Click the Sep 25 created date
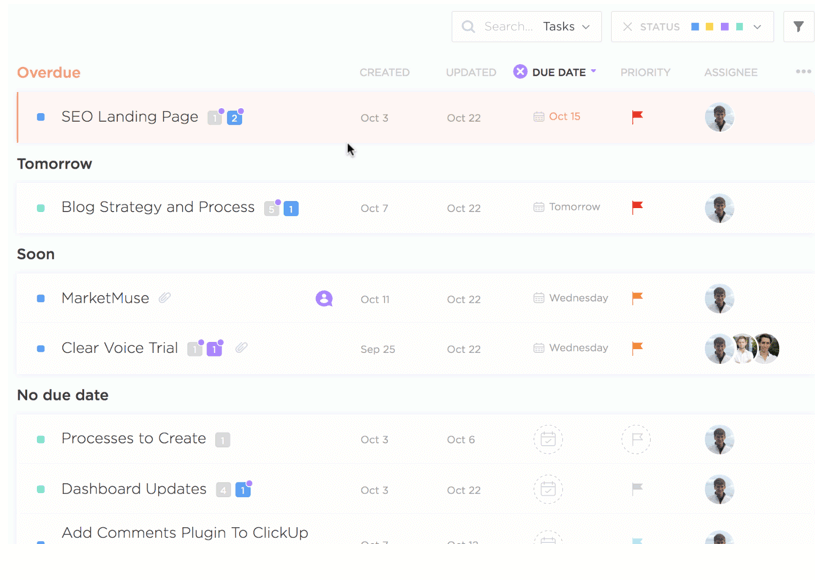Viewport: 815px width, 580px height. (378, 349)
